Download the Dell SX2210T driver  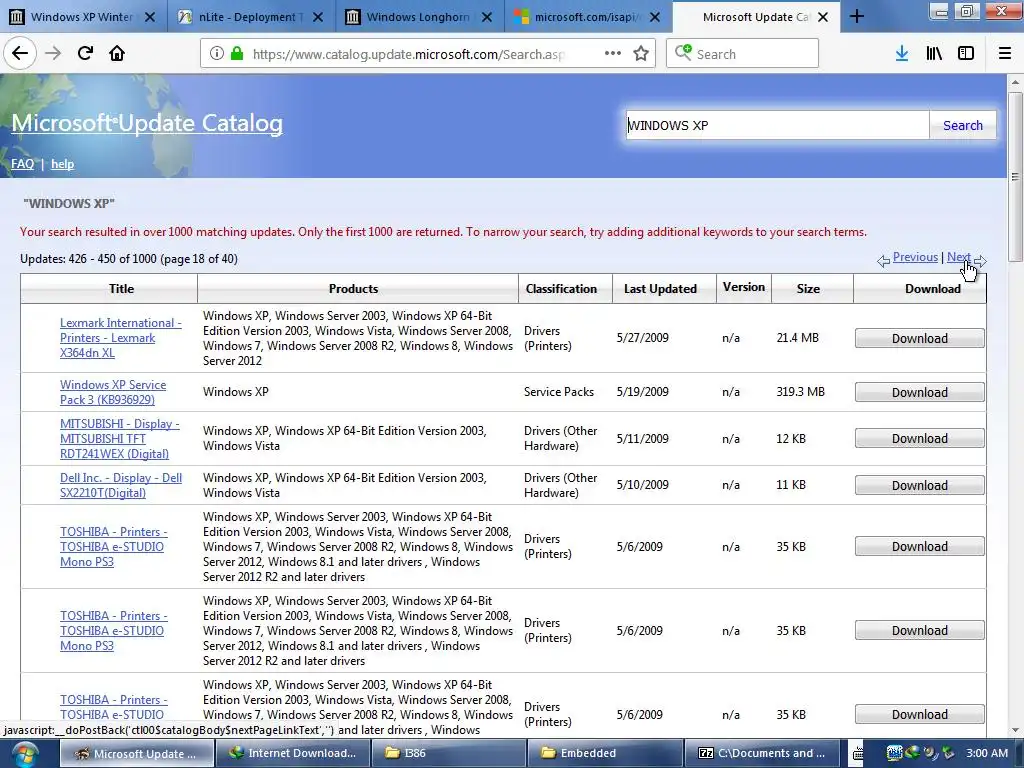click(x=920, y=486)
